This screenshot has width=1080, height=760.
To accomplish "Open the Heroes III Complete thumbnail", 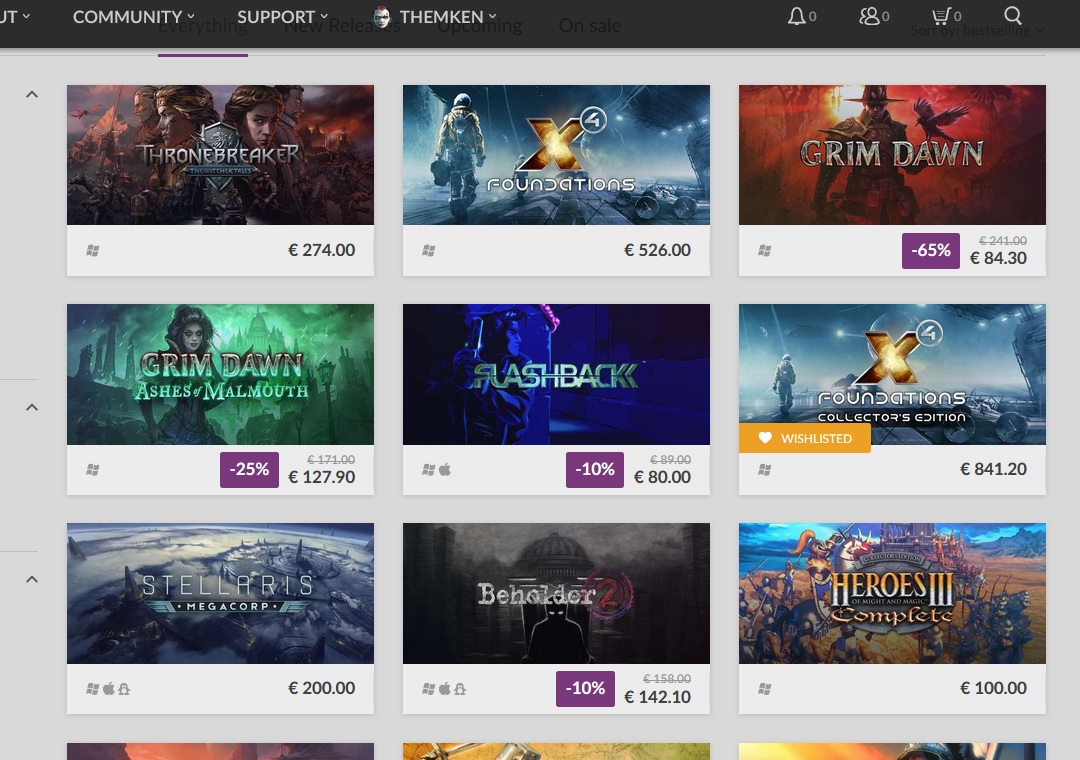I will click(x=892, y=593).
